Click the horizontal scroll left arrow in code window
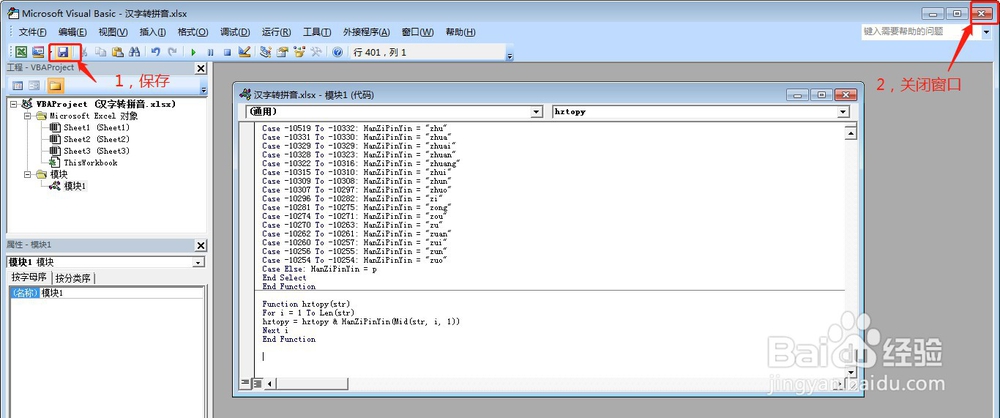This screenshot has height=418, width=1000. (270, 384)
